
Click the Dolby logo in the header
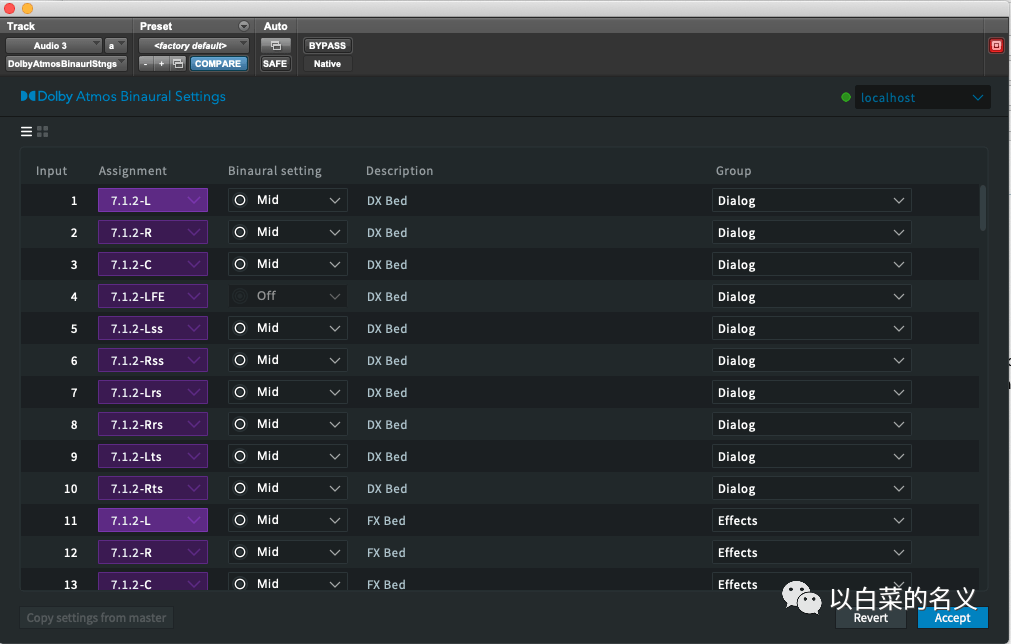[28, 96]
